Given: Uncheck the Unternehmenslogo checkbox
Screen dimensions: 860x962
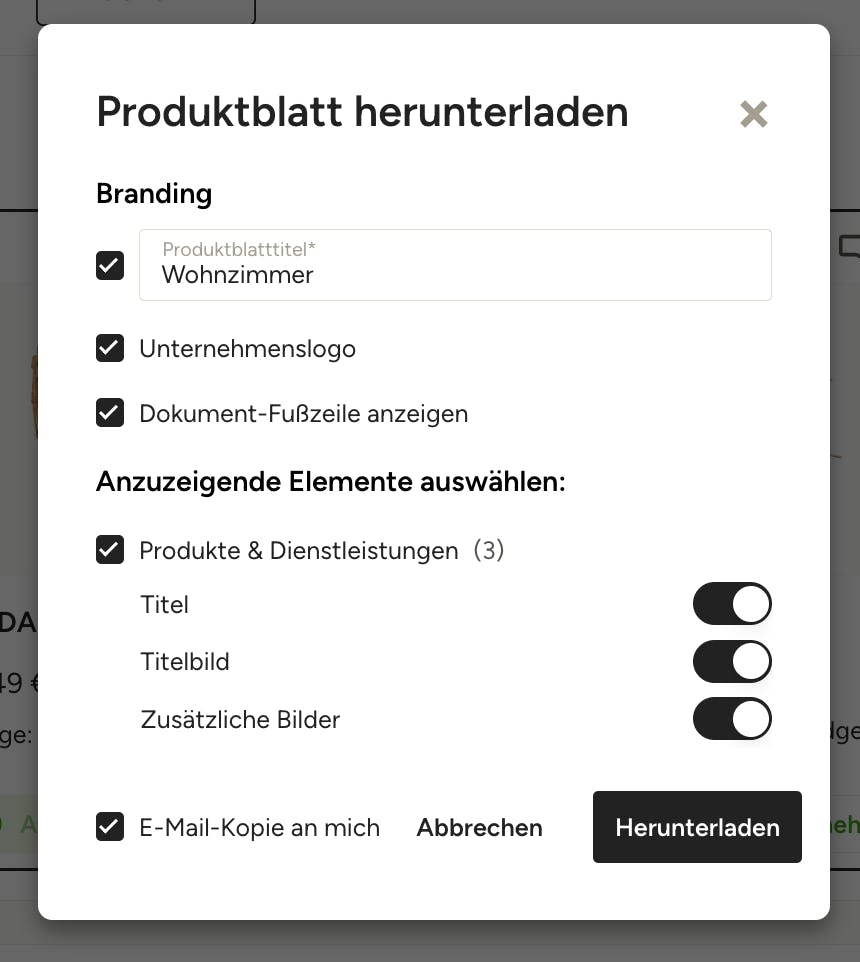Looking at the screenshot, I should tap(110, 348).
